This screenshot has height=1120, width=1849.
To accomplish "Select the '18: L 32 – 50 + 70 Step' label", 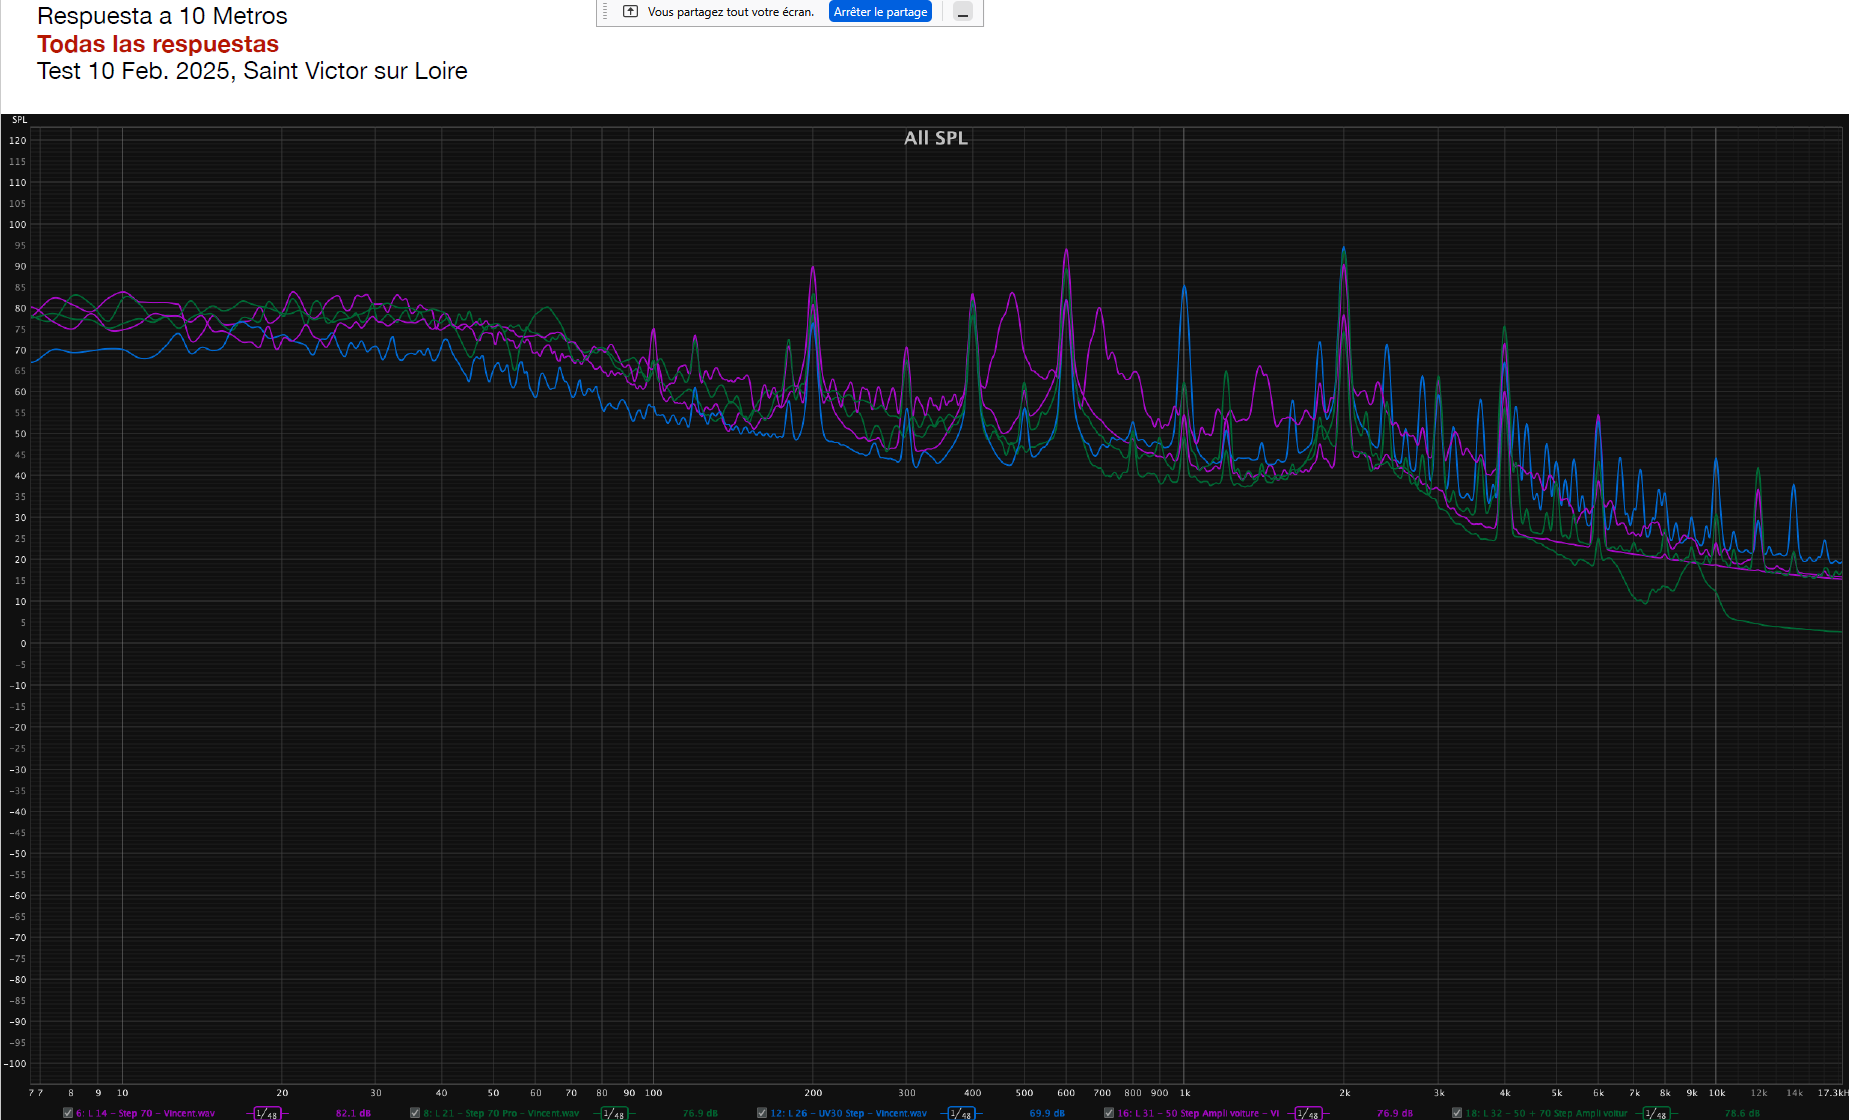I will tap(1546, 1113).
